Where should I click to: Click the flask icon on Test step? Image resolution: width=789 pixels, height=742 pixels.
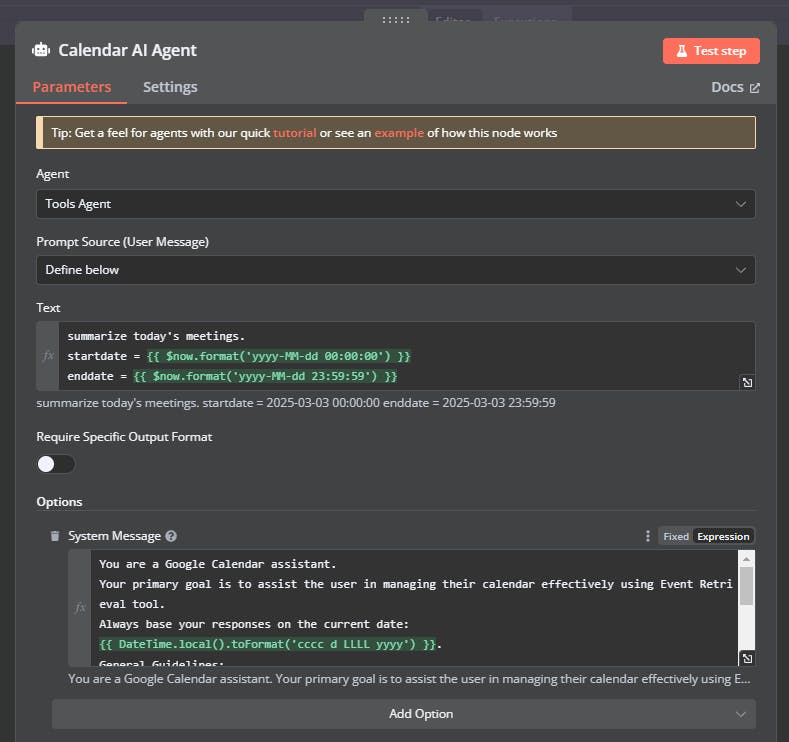coord(680,51)
